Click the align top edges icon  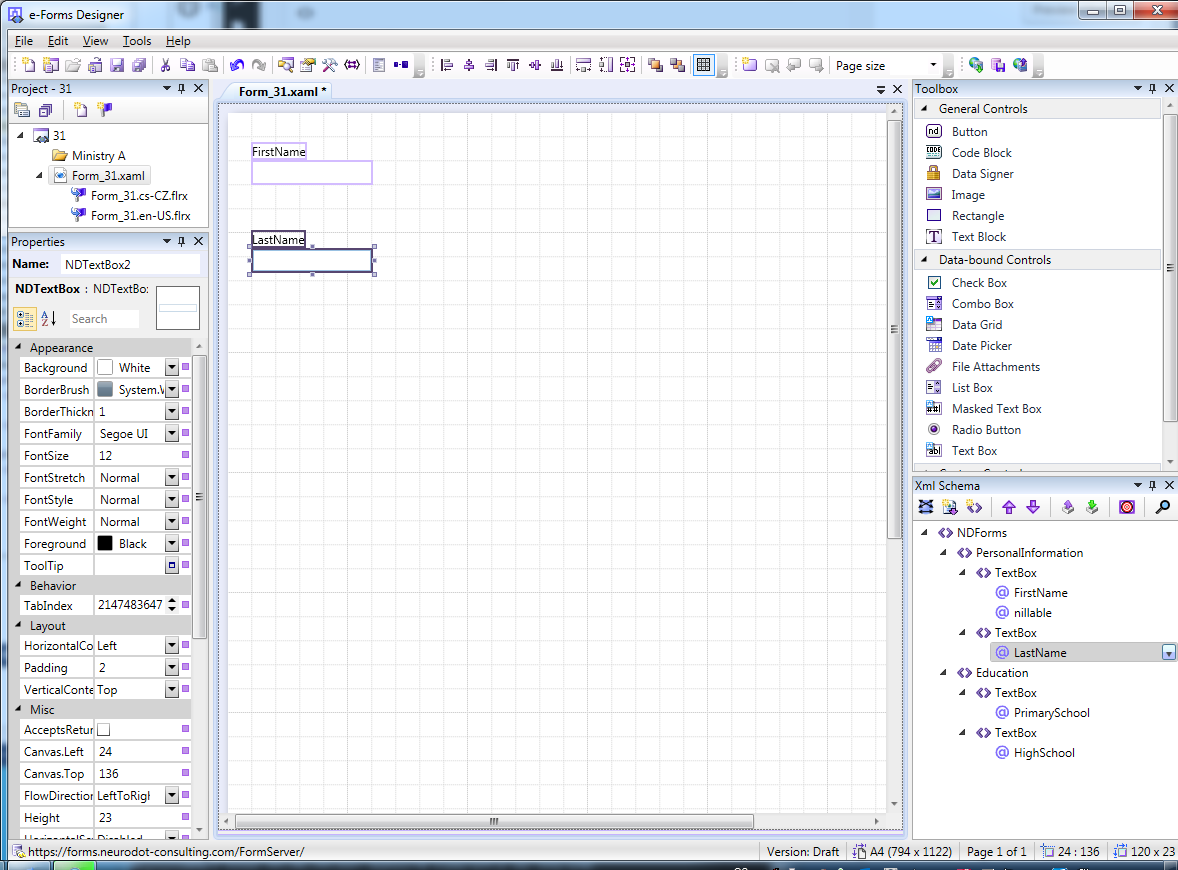[513, 65]
